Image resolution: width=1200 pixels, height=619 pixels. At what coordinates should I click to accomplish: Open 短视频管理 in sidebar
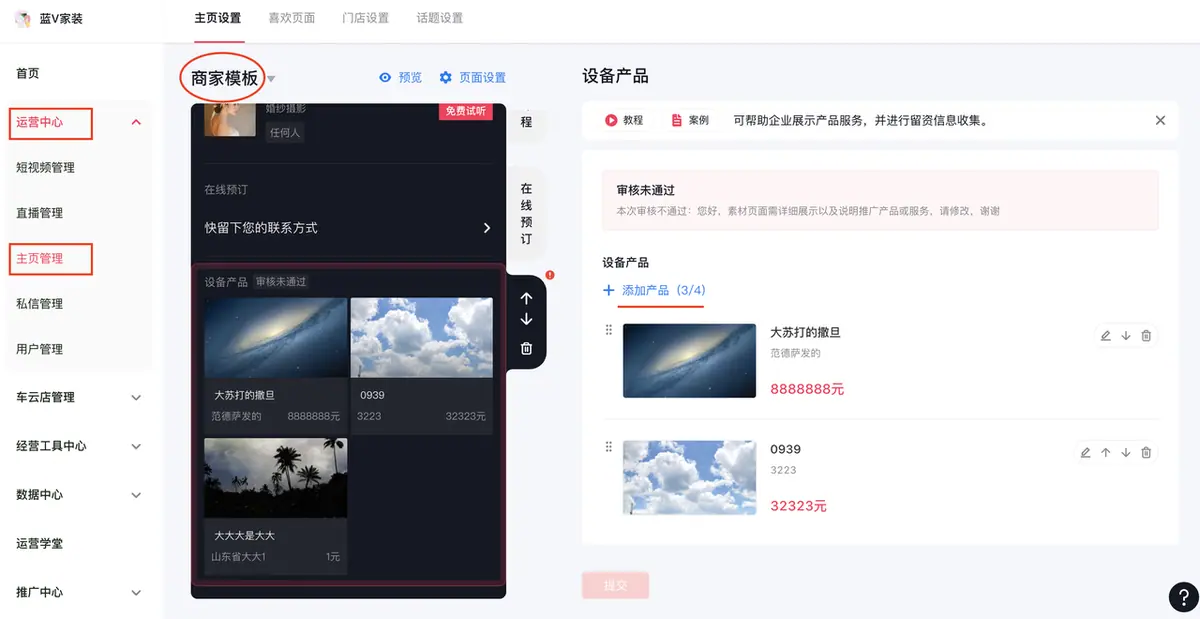(46, 168)
